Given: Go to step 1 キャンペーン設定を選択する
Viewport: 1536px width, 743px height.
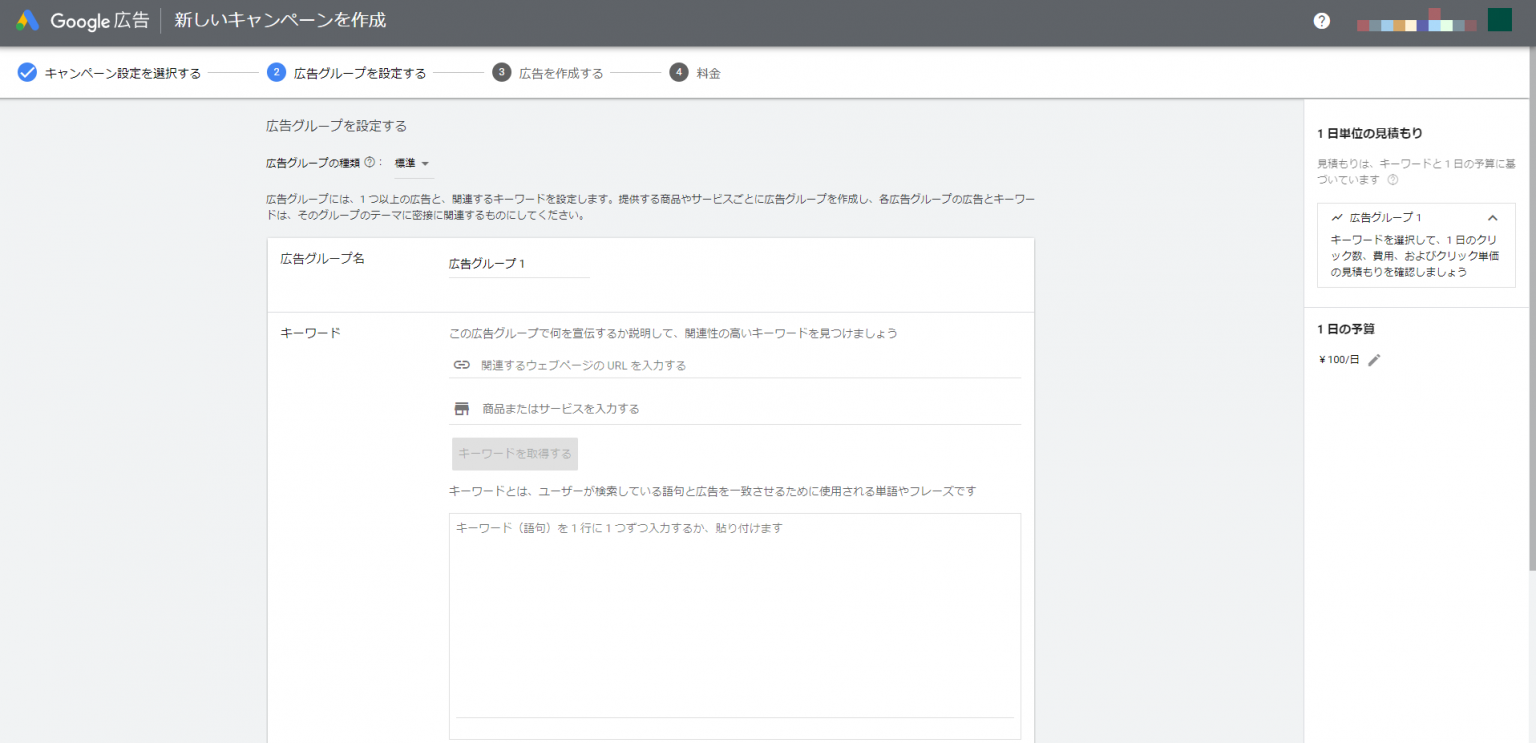Looking at the screenshot, I should [x=109, y=73].
